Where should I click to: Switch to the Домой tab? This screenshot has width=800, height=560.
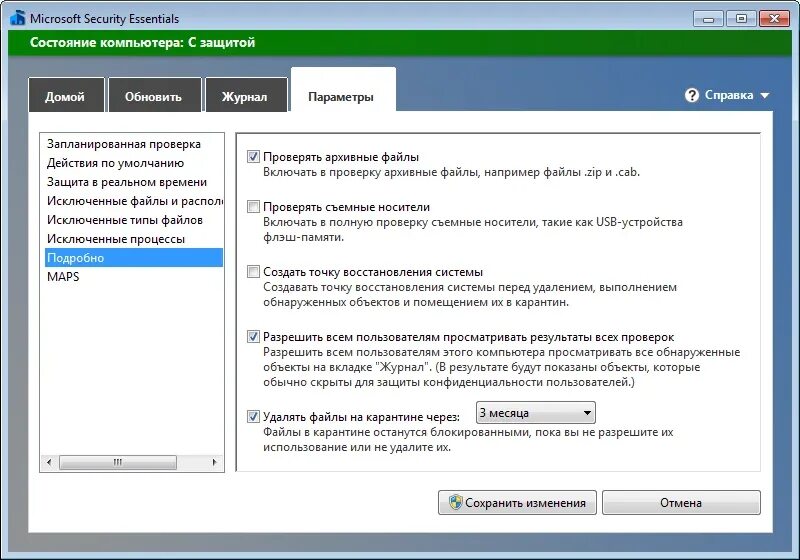(x=65, y=96)
